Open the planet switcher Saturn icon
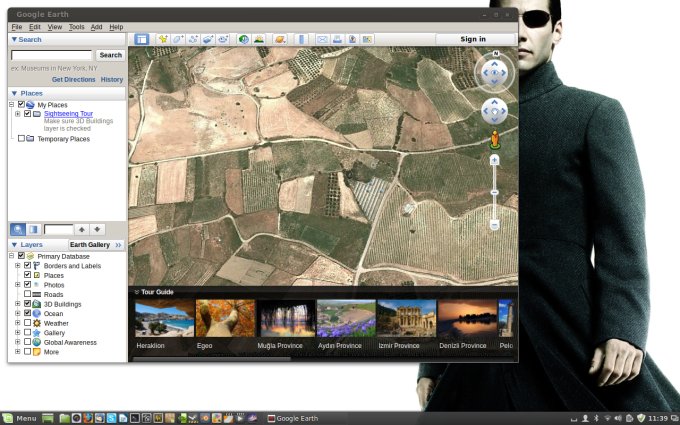Screen dimensions: 680x425 [x=280, y=39]
